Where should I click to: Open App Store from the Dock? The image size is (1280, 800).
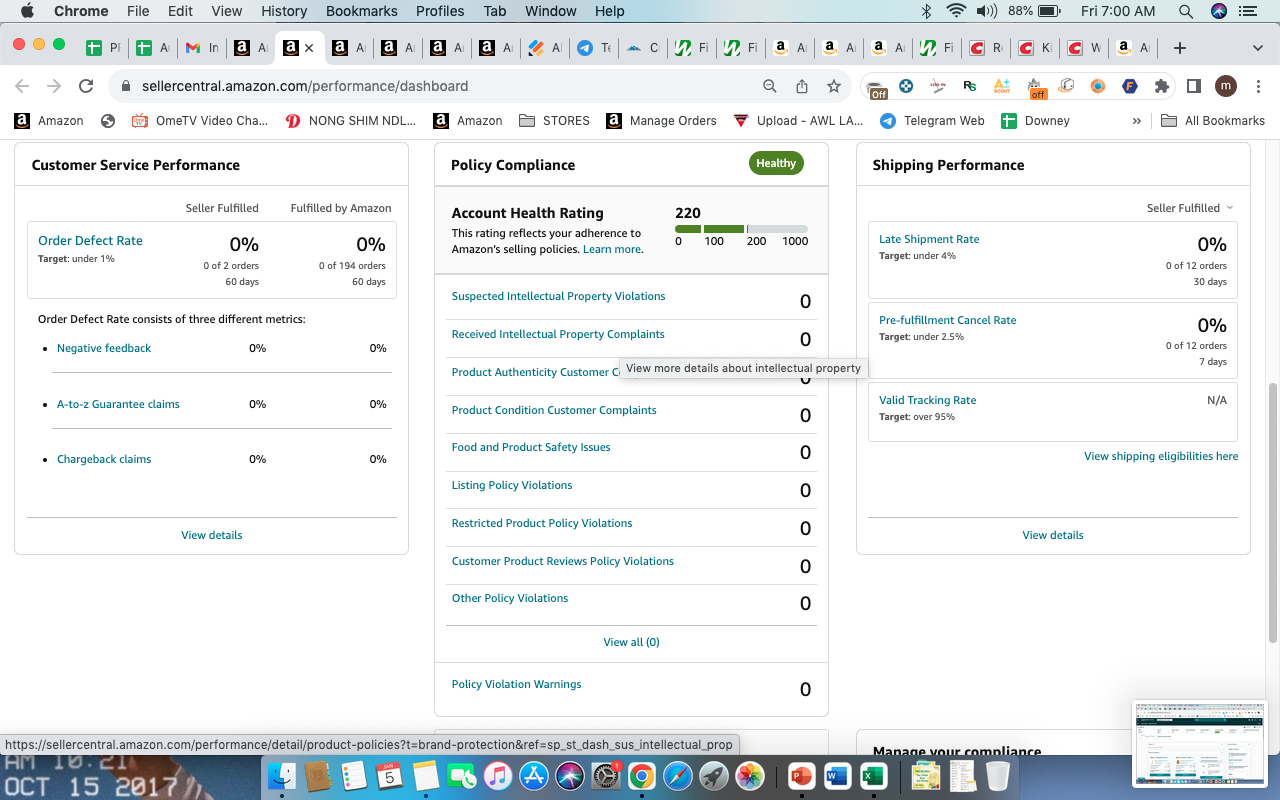coord(533,775)
